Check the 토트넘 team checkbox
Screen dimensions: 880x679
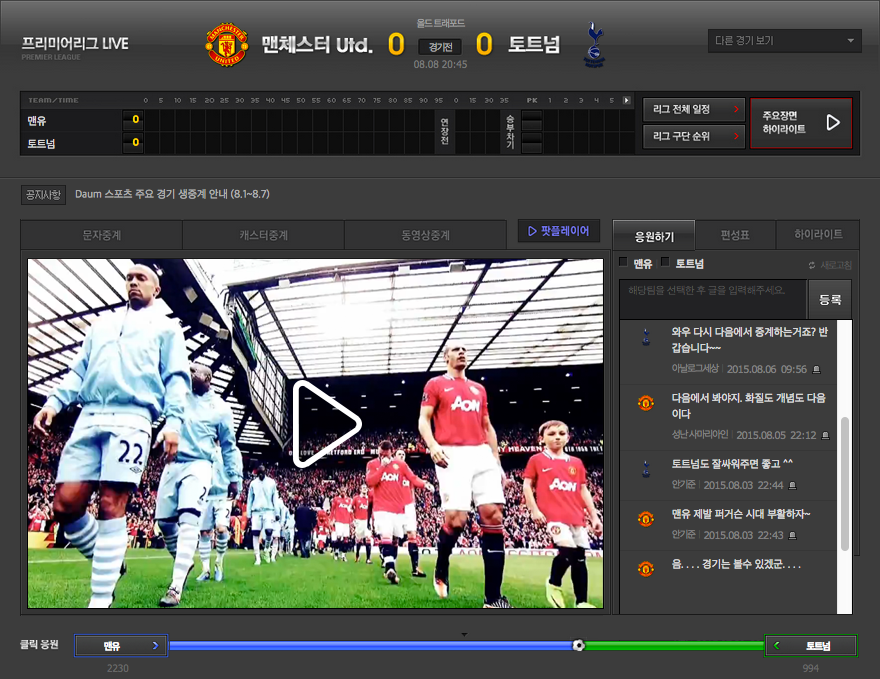(x=666, y=263)
